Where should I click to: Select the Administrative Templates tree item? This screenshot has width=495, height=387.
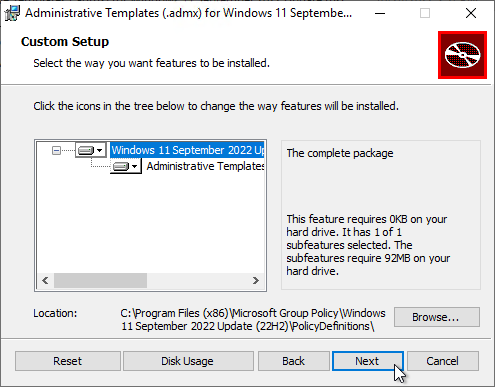click(205, 166)
